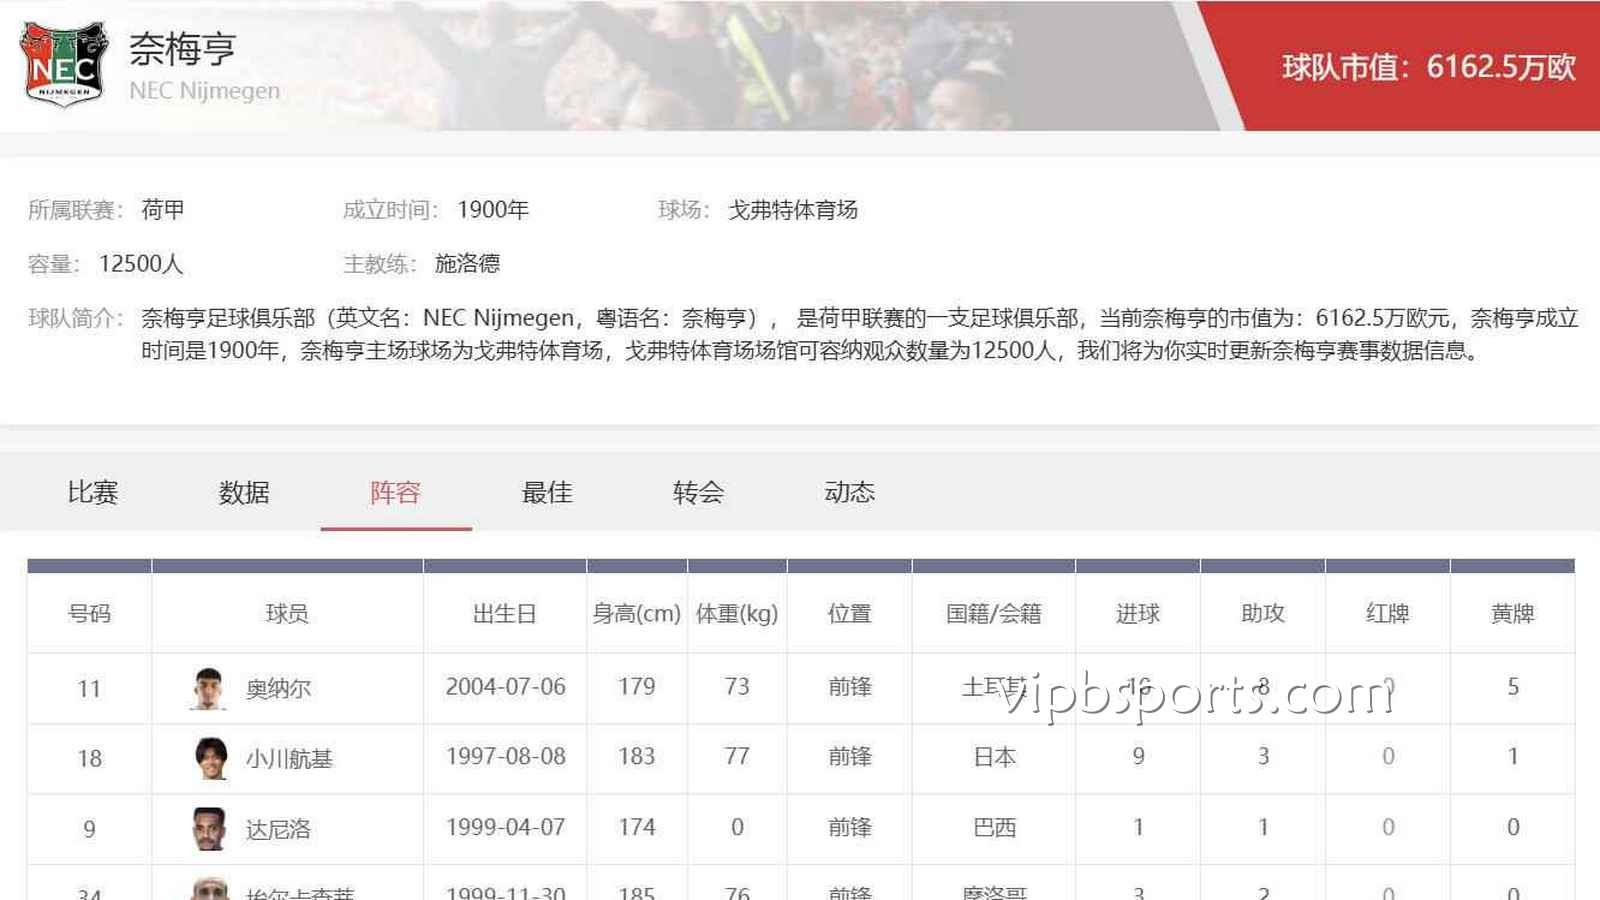
Task: Click the 进球 column header
Action: [x=1137, y=613]
